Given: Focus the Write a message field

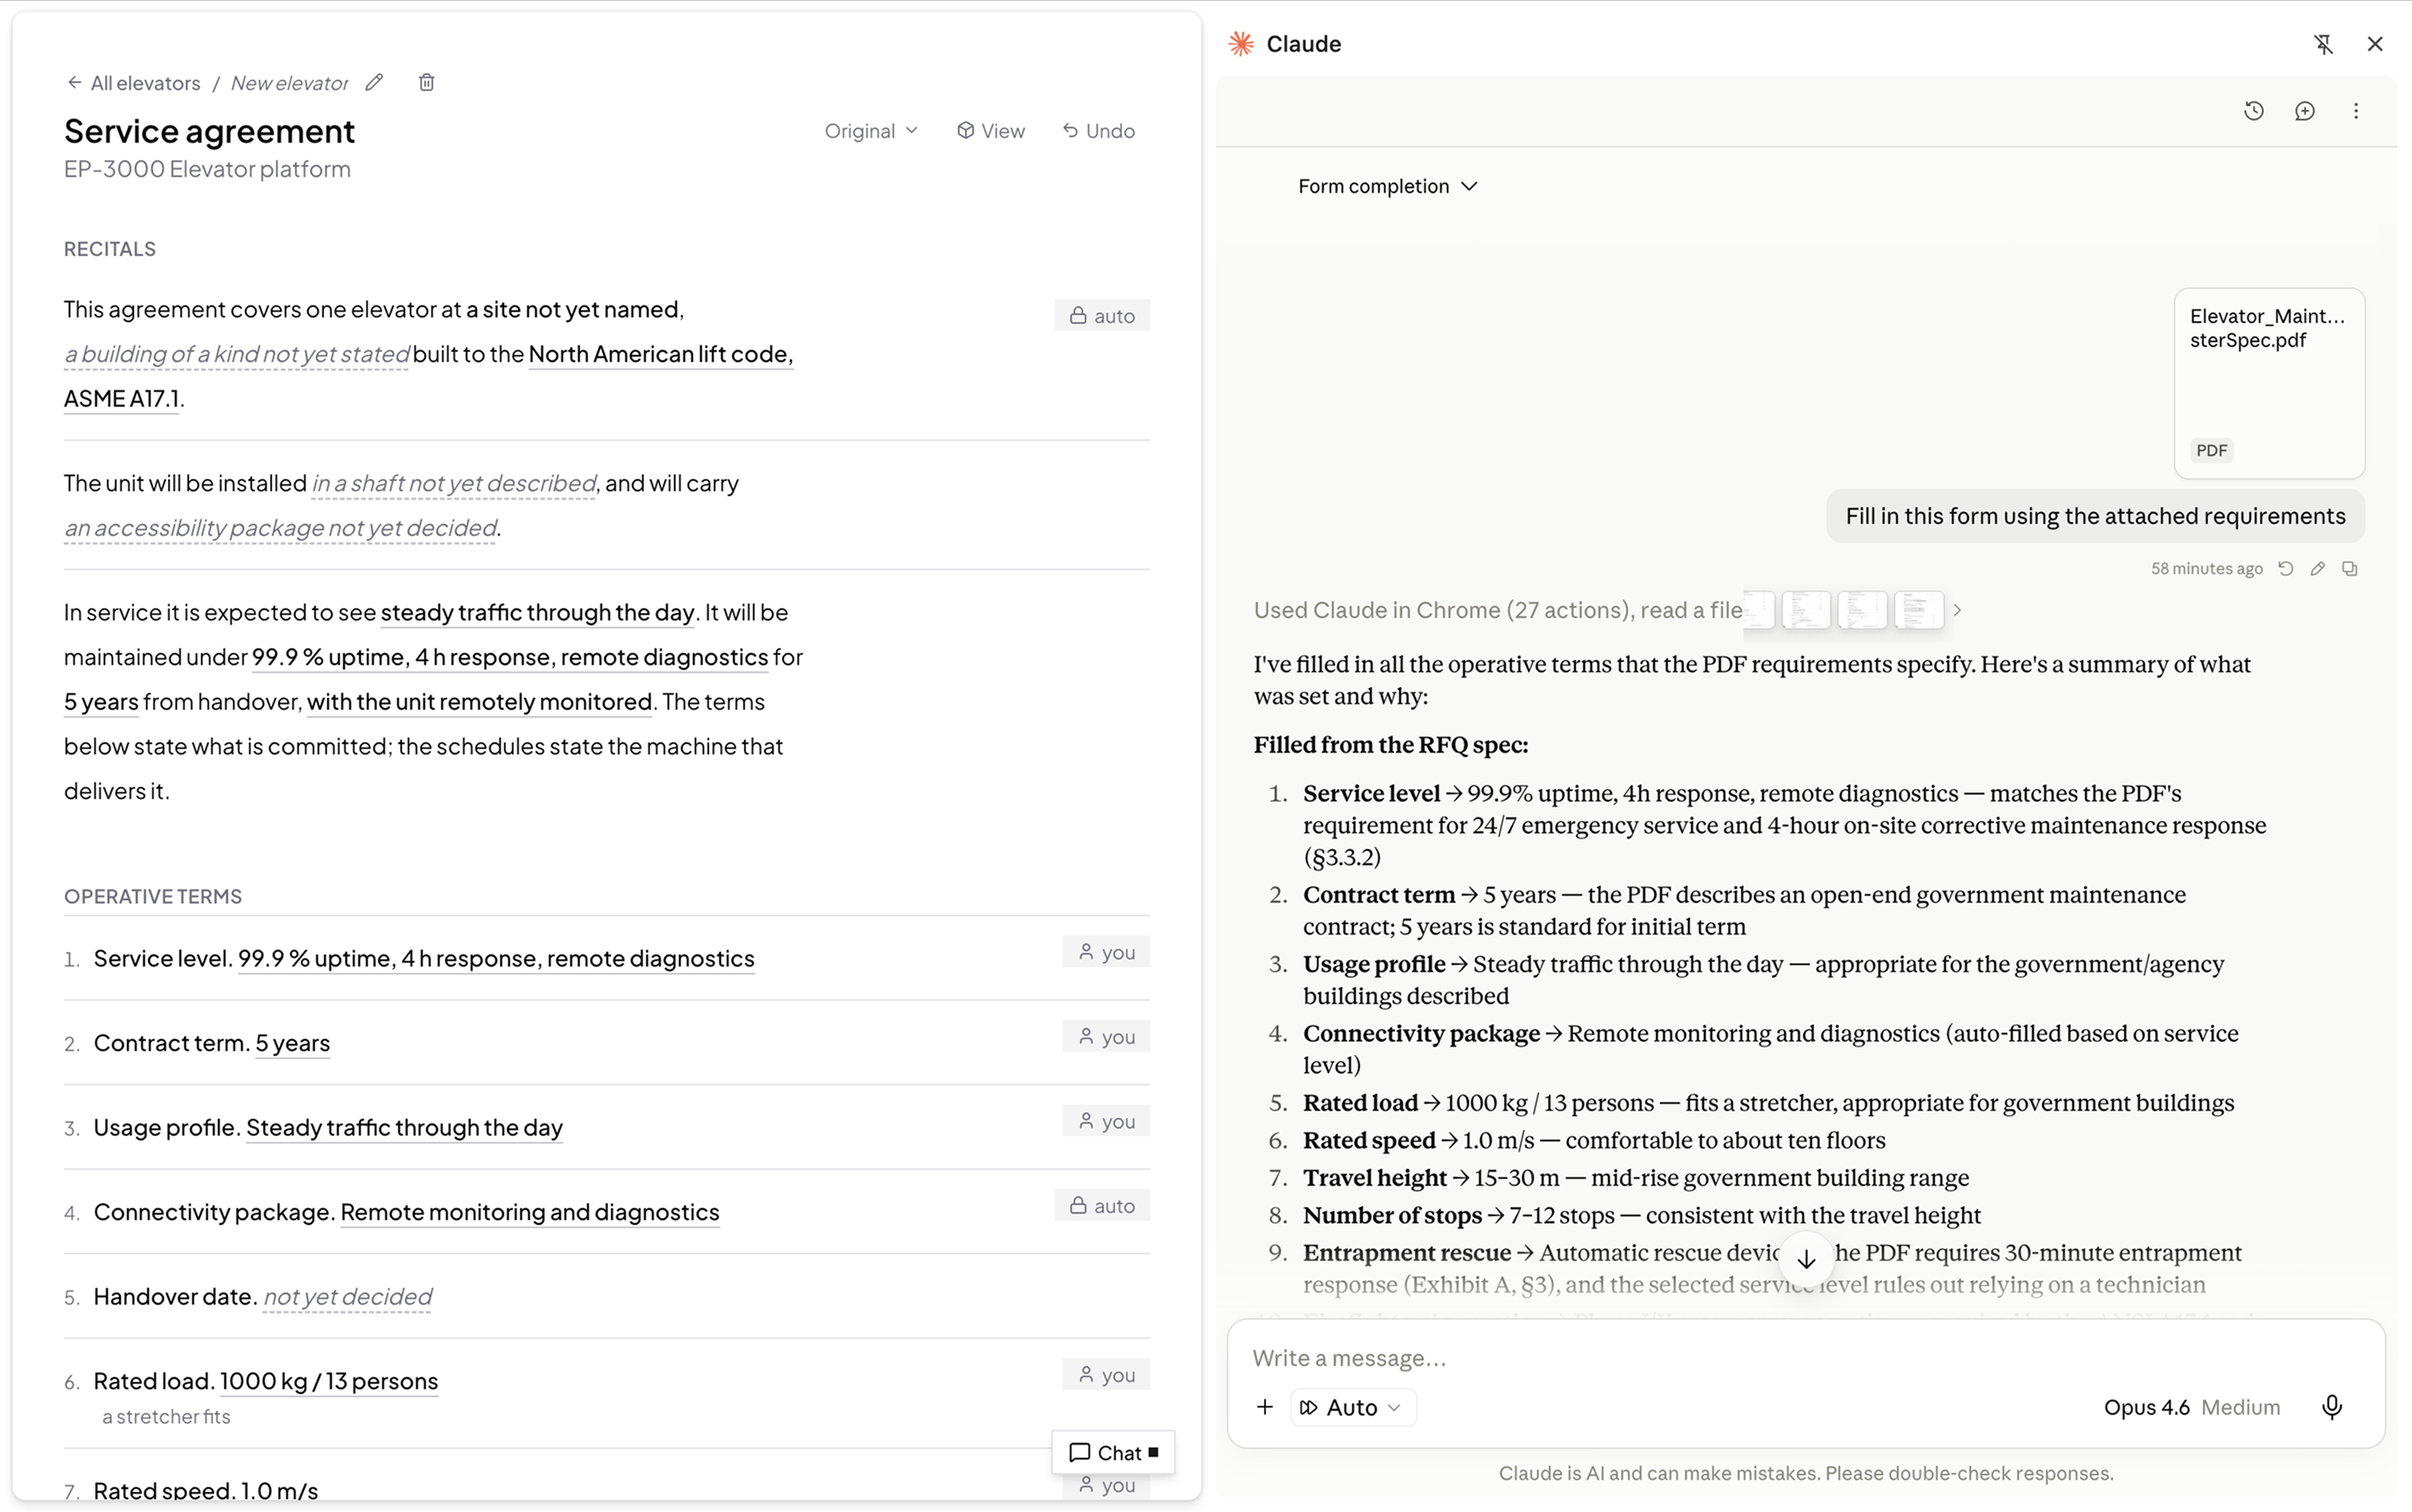Looking at the screenshot, I should pos(1805,1358).
